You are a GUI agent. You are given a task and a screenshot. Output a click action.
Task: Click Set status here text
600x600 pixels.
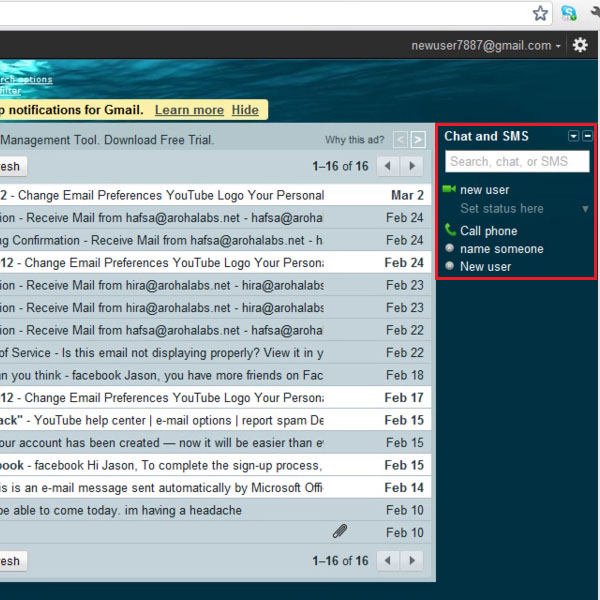pyautogui.click(x=502, y=209)
